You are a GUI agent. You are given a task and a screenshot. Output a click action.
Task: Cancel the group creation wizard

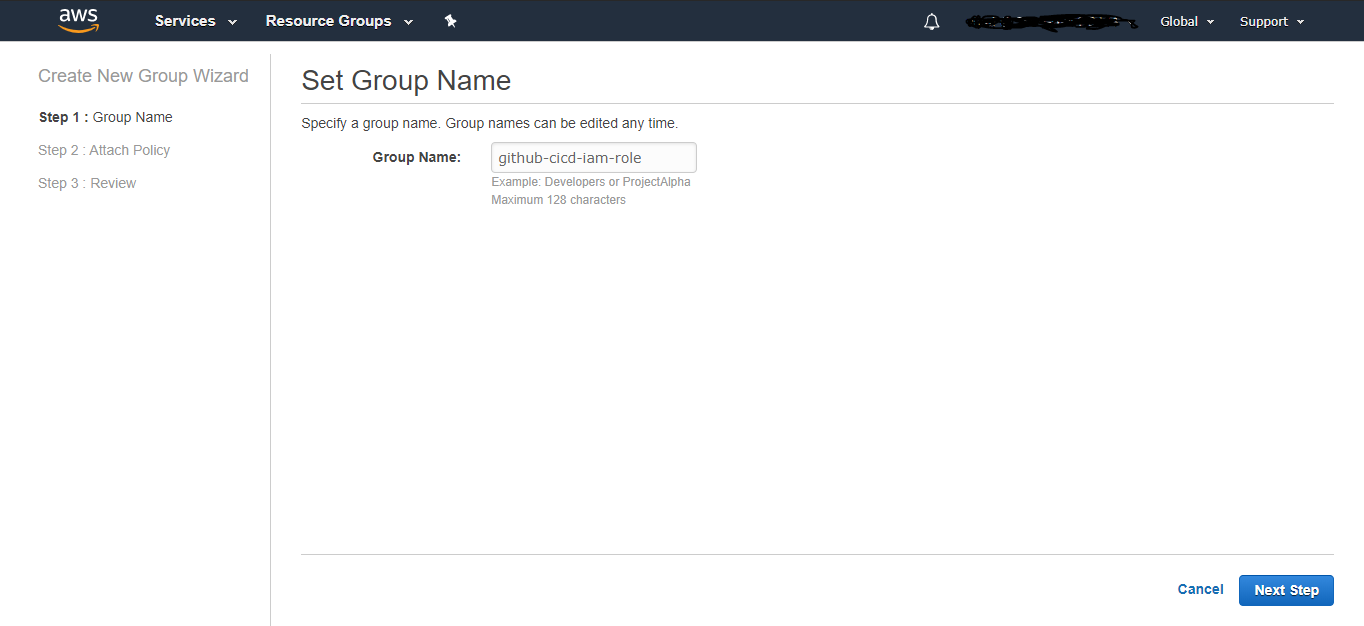point(1200,589)
